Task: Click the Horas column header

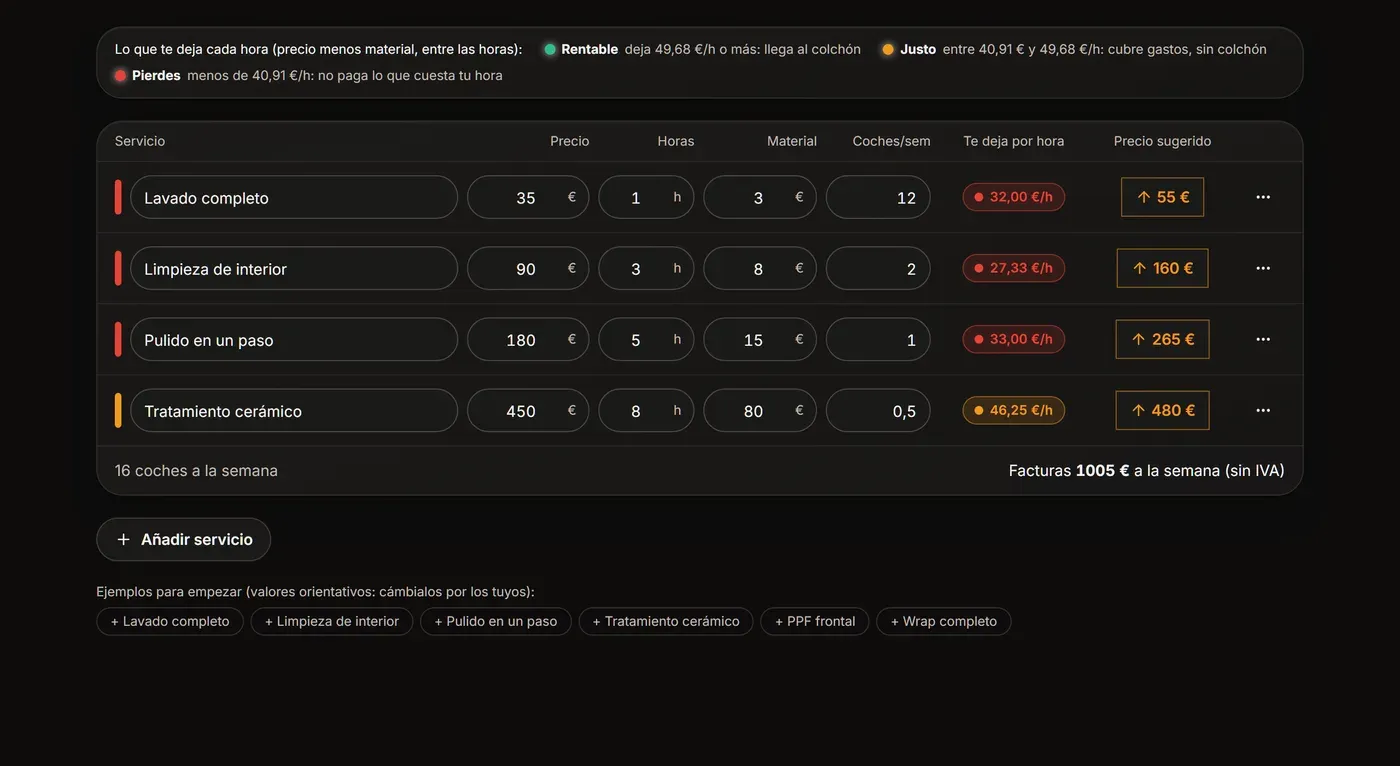Action: click(676, 141)
